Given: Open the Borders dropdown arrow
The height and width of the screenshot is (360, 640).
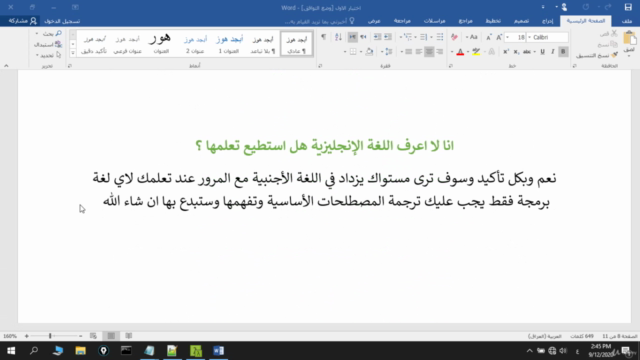Looking at the screenshot, I should pyautogui.click(x=345, y=52).
